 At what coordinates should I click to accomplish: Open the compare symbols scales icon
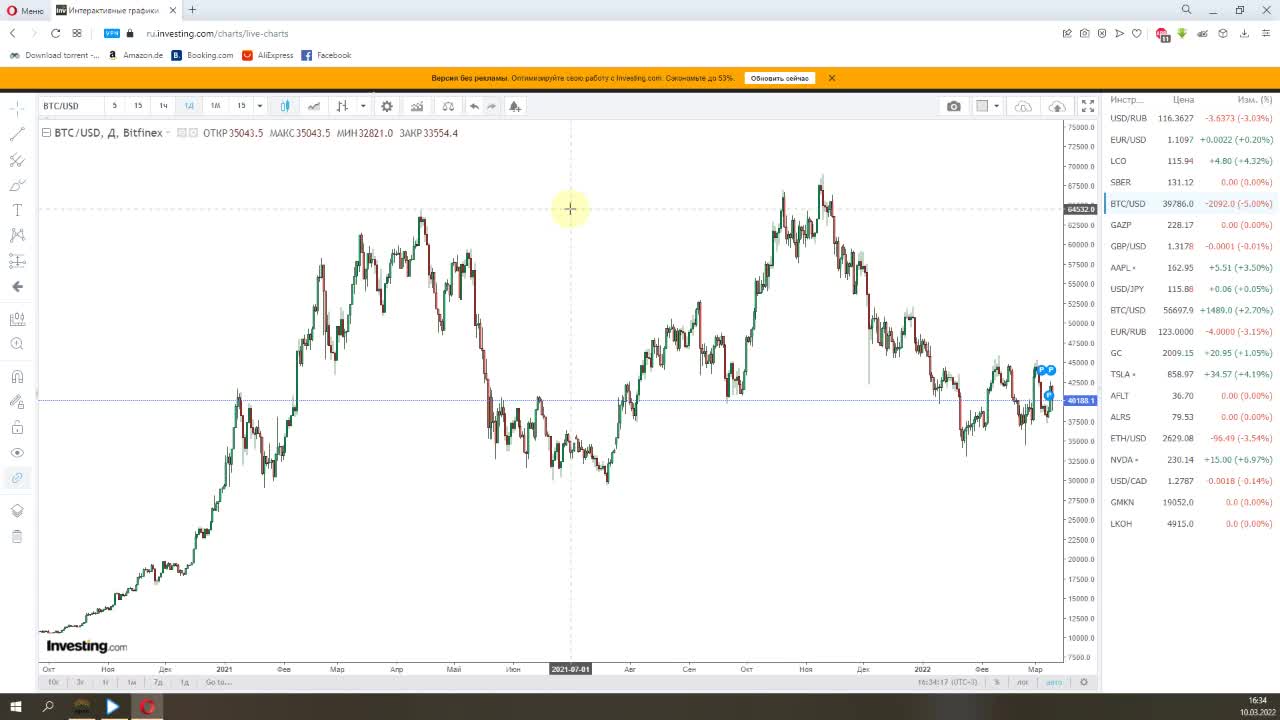tap(447, 106)
